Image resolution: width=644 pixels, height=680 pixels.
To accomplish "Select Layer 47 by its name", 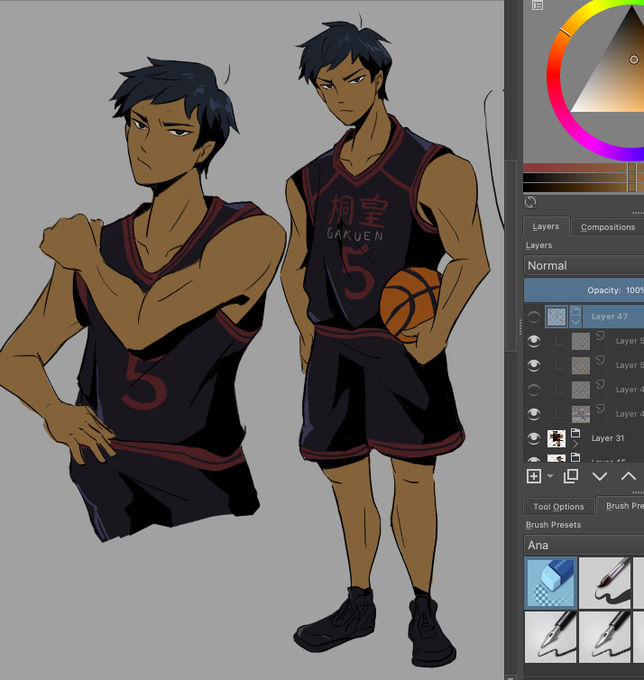I will click(609, 317).
